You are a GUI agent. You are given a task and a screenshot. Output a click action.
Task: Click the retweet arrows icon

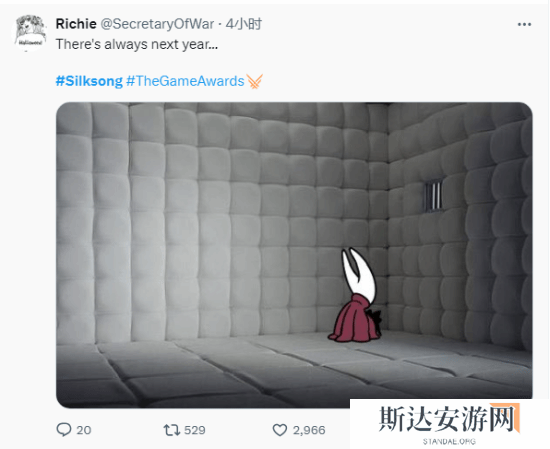pyautogui.click(x=172, y=430)
